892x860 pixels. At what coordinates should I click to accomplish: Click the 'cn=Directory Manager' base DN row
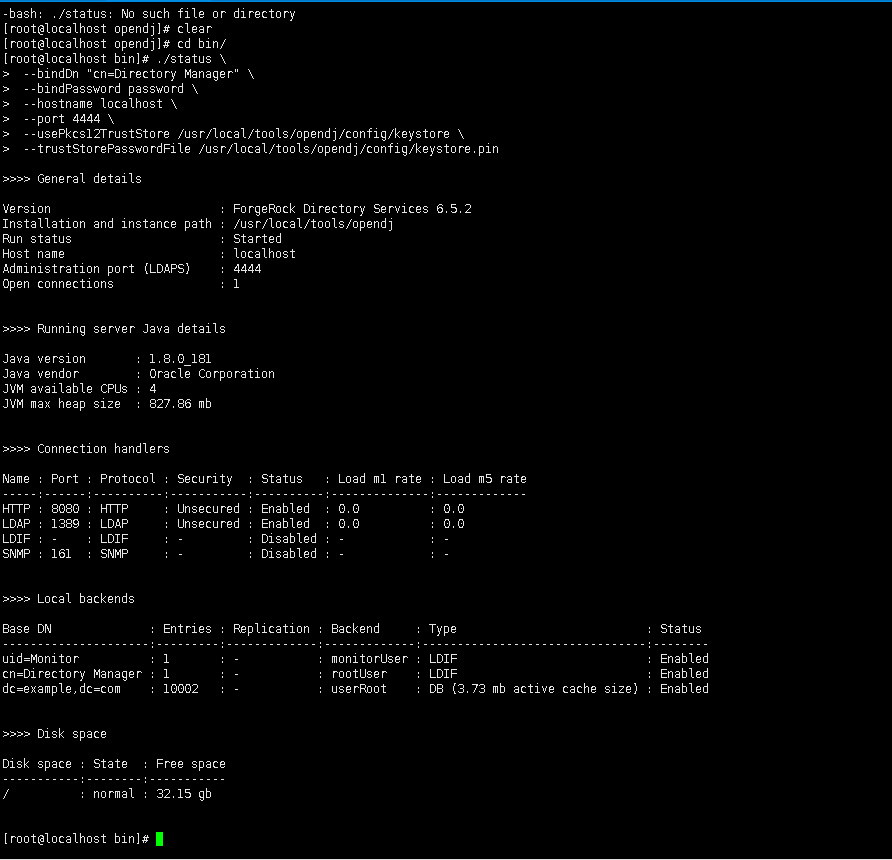72,674
